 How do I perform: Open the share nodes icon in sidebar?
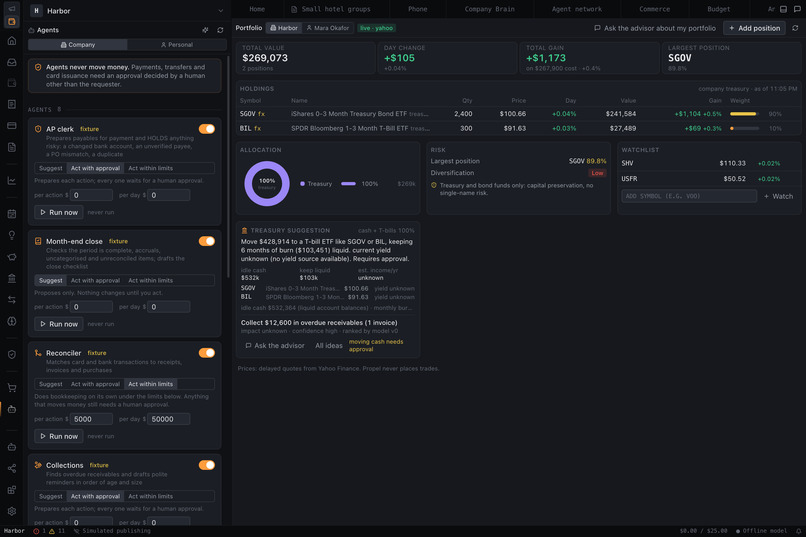[x=12, y=468]
